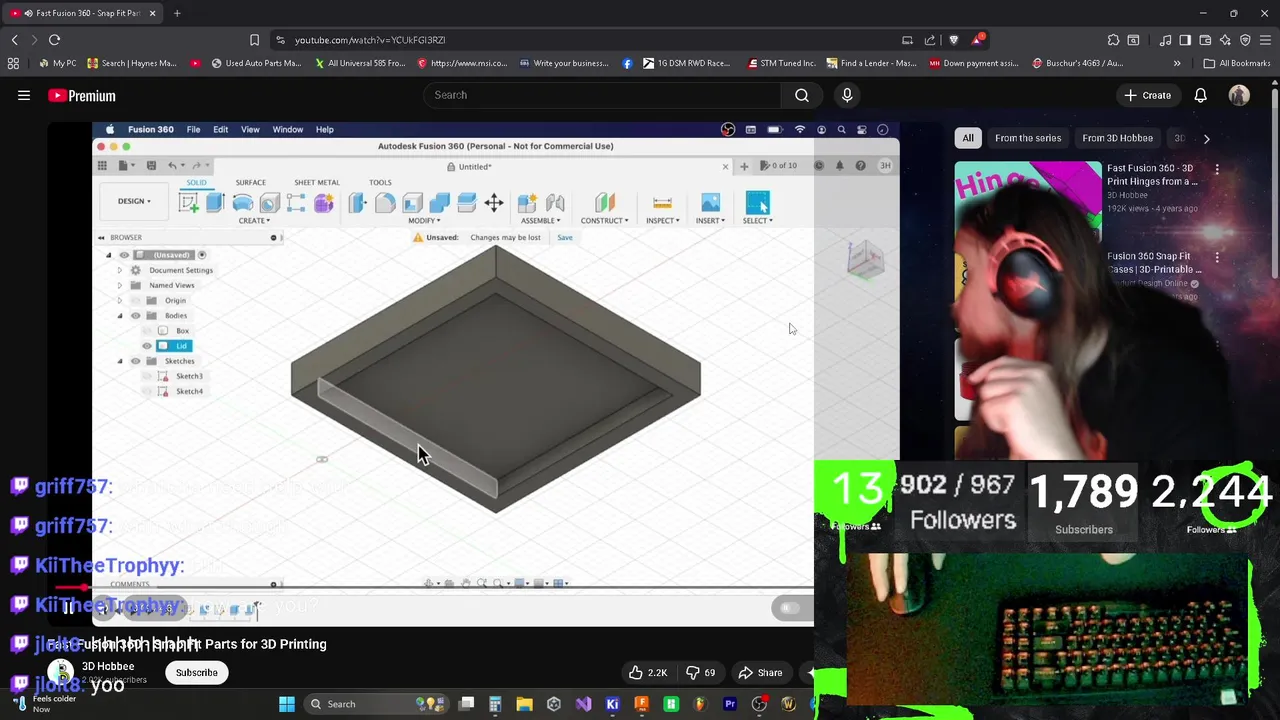The image size is (1280, 720).
Task: Switch to the SHEET METAL ribbon tab
Action: point(316,183)
